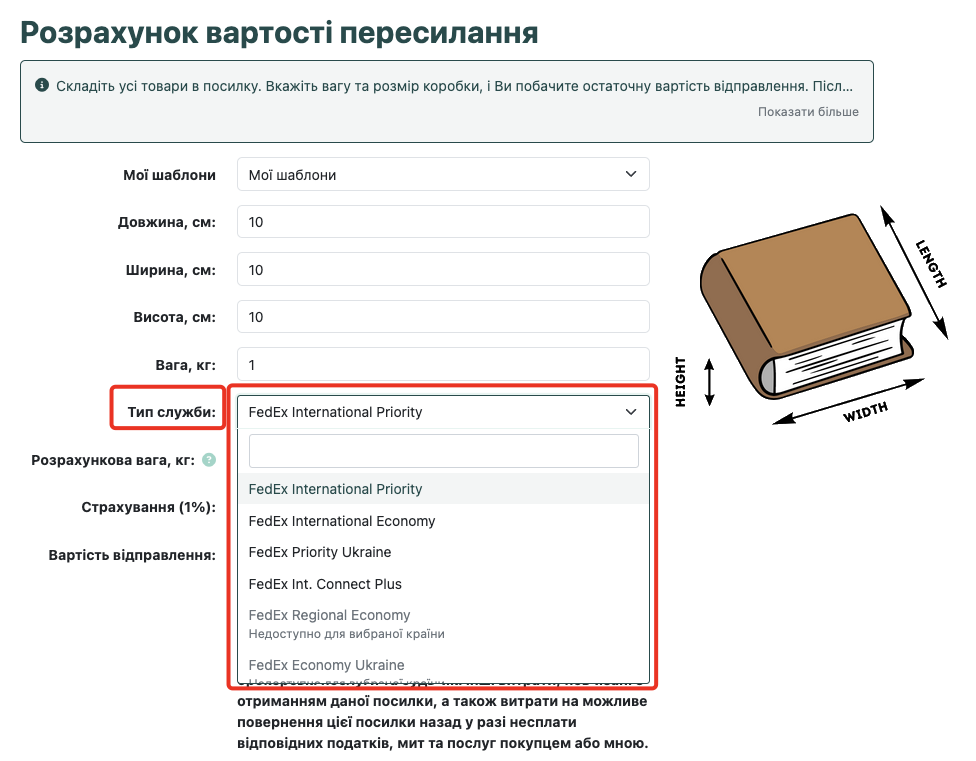Click the Вартість відправлення label
Viewport: 976px width, 761px height.
click(132, 555)
